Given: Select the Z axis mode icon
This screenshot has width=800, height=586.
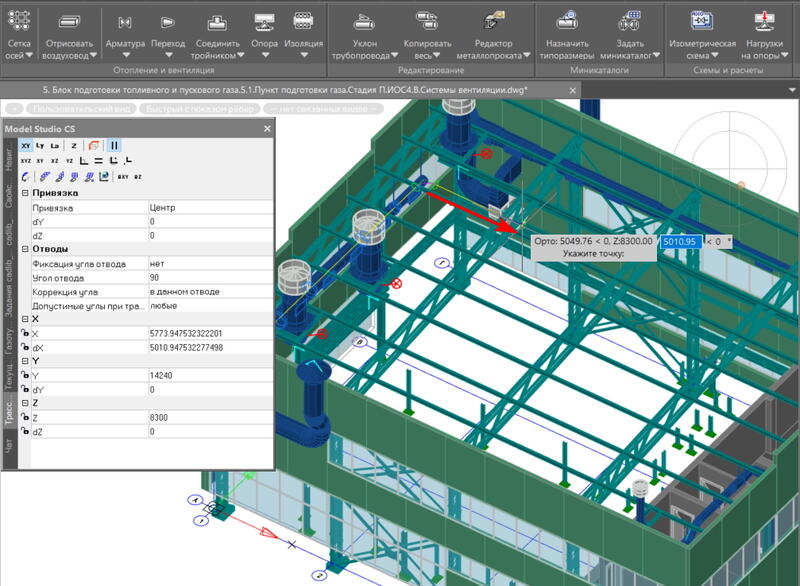Looking at the screenshot, I should pos(73,146).
